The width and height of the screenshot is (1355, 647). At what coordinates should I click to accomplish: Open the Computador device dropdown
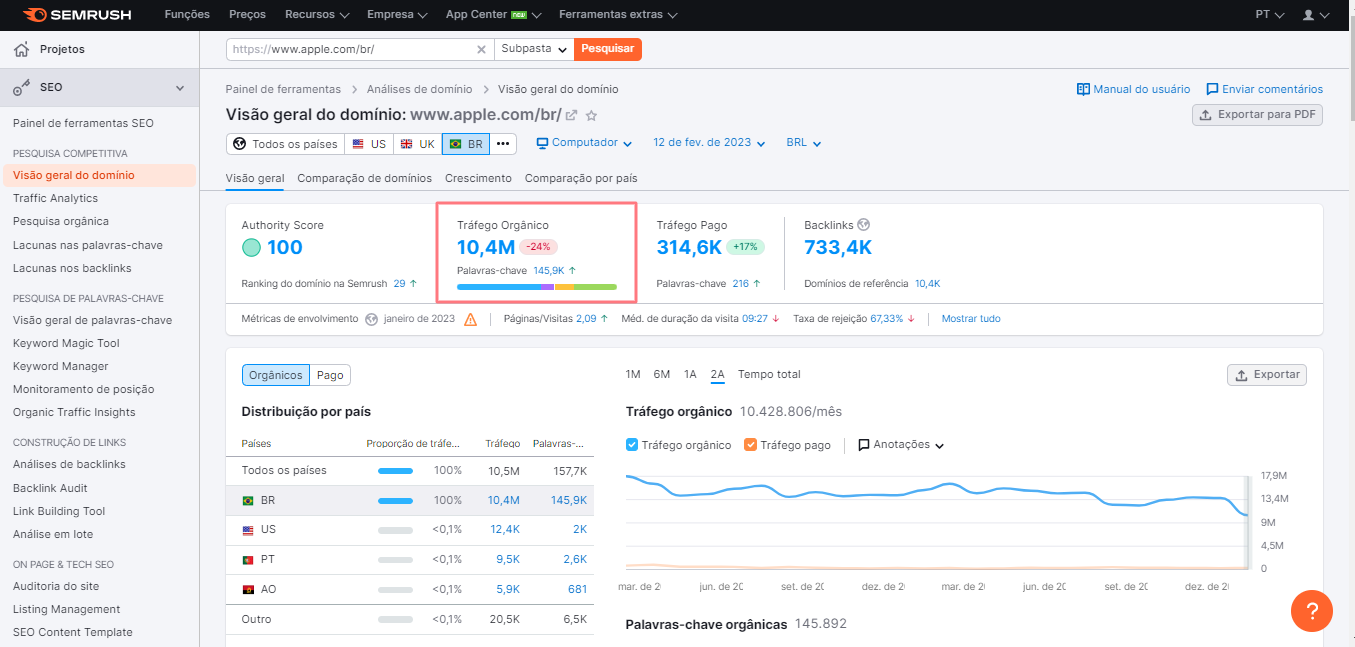pos(585,143)
